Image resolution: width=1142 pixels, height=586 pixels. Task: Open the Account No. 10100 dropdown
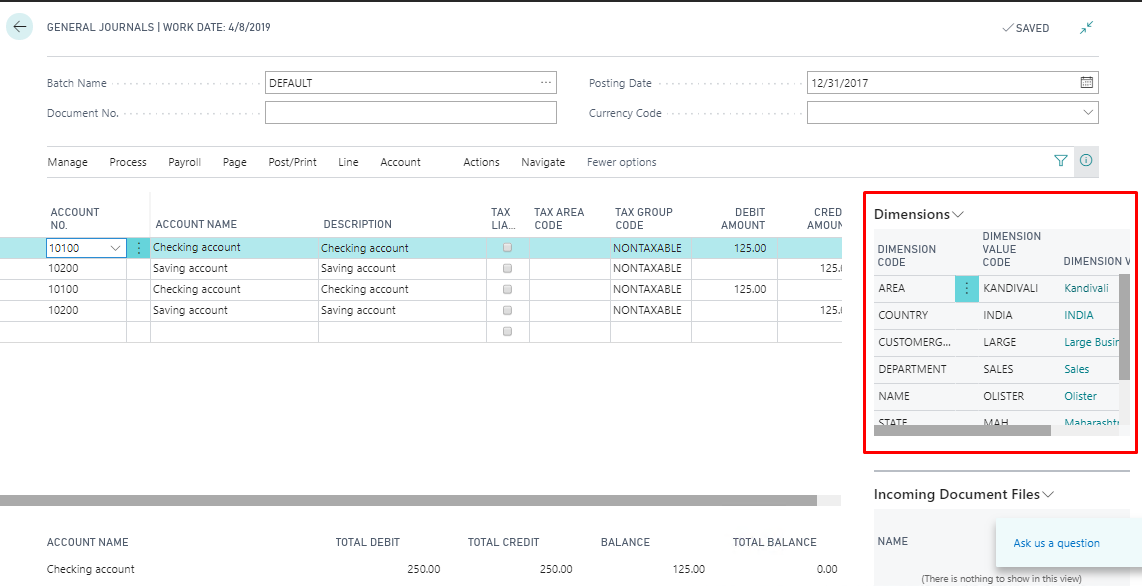point(115,248)
